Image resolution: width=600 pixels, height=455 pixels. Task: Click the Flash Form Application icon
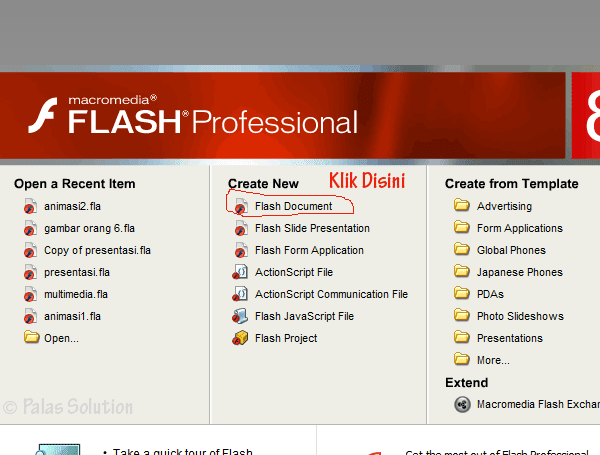(x=241, y=250)
